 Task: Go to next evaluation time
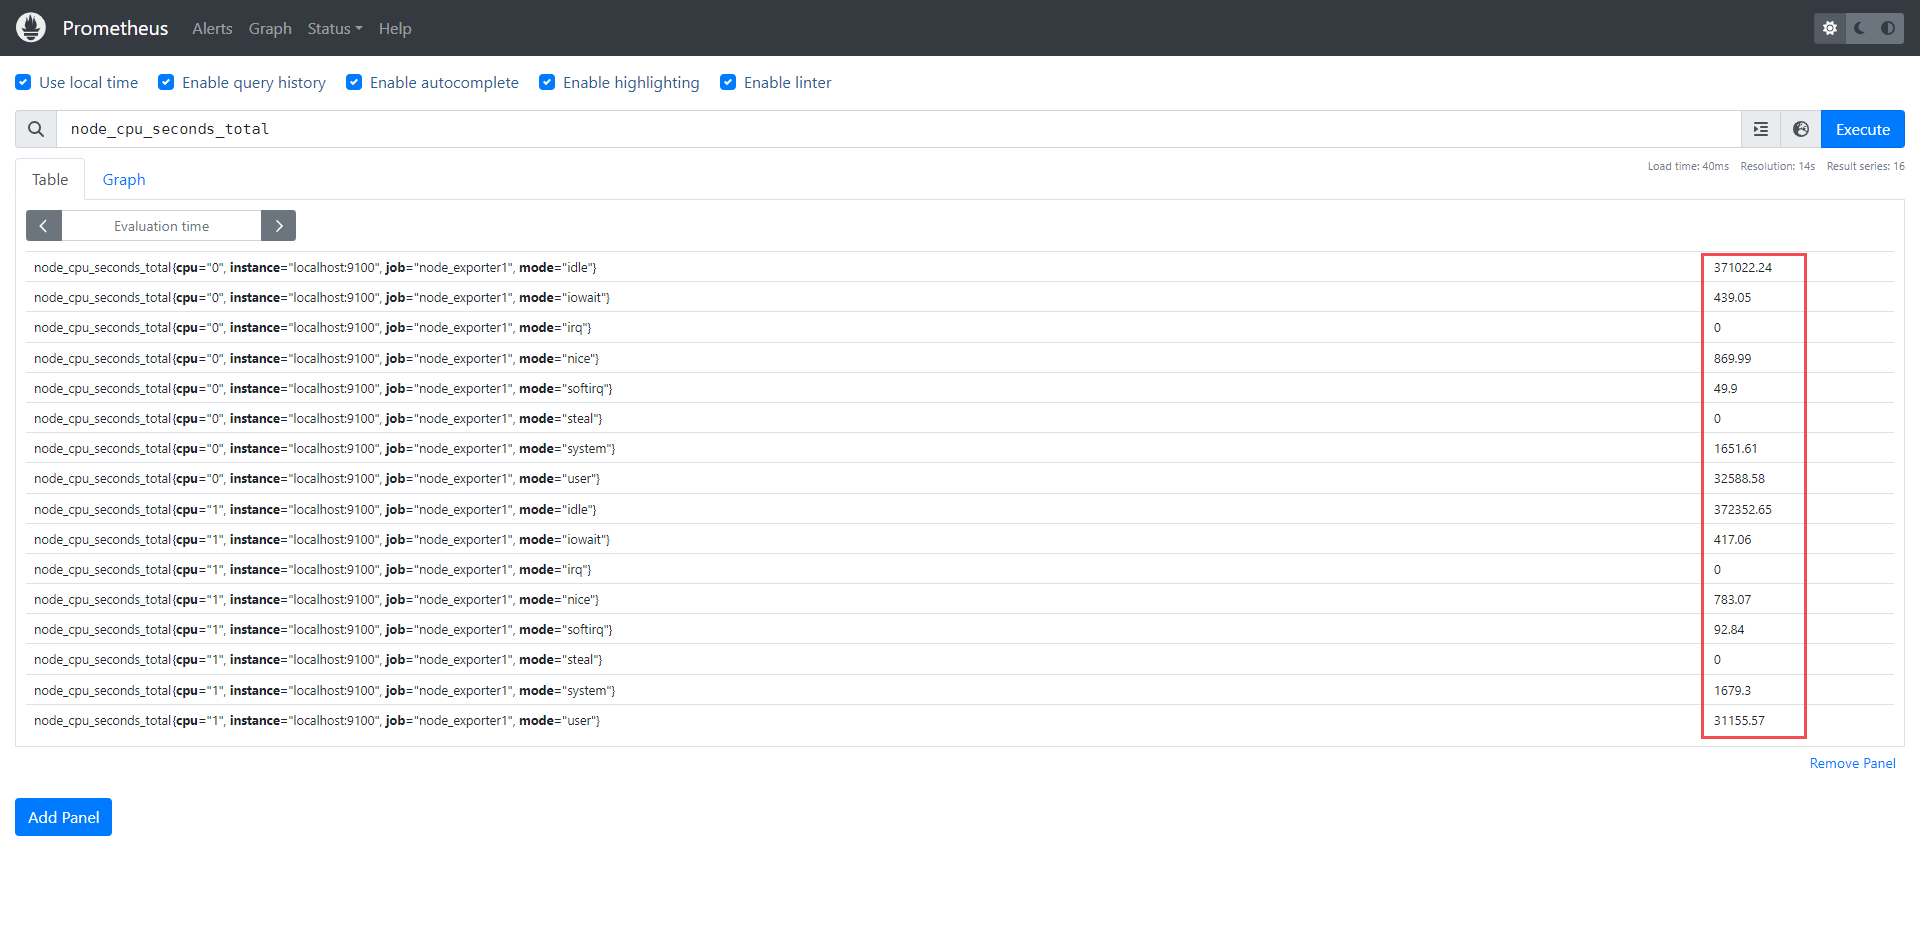[278, 226]
